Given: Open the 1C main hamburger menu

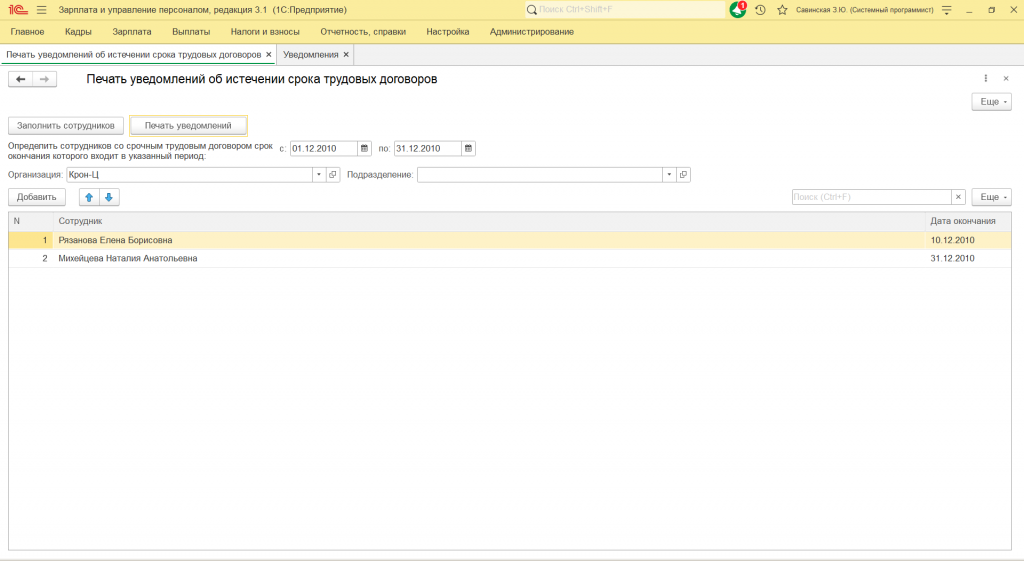Looking at the screenshot, I should [42, 10].
